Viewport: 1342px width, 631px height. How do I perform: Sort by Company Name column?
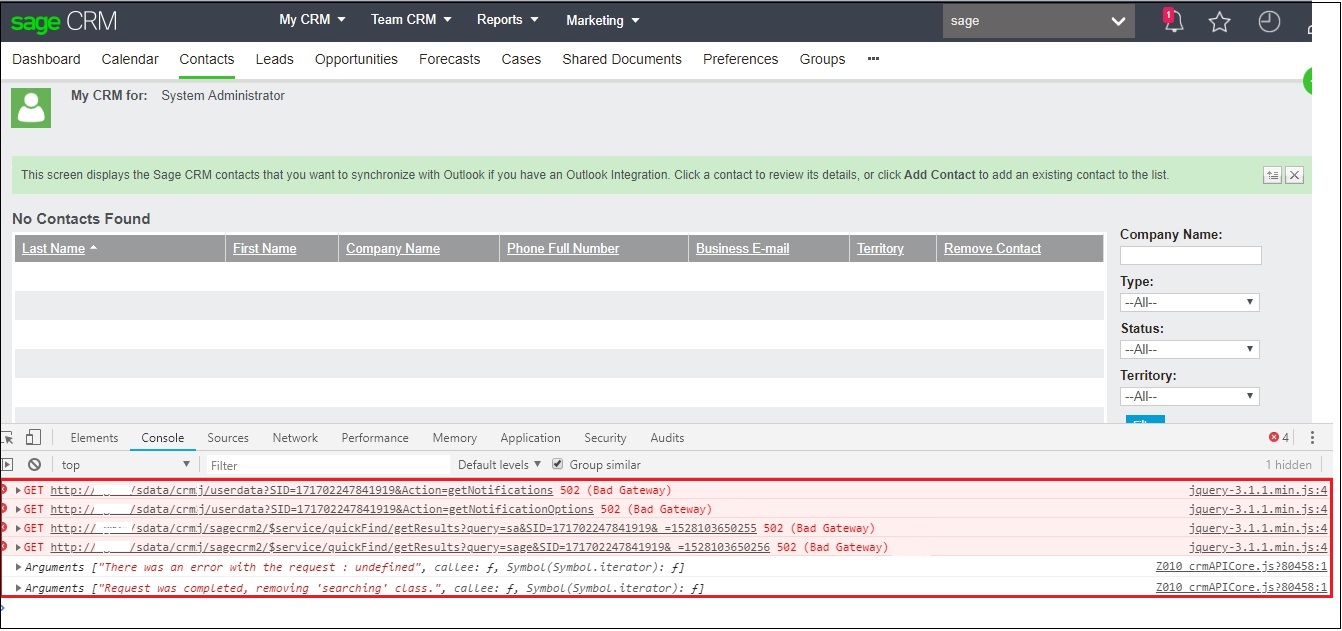coord(393,248)
